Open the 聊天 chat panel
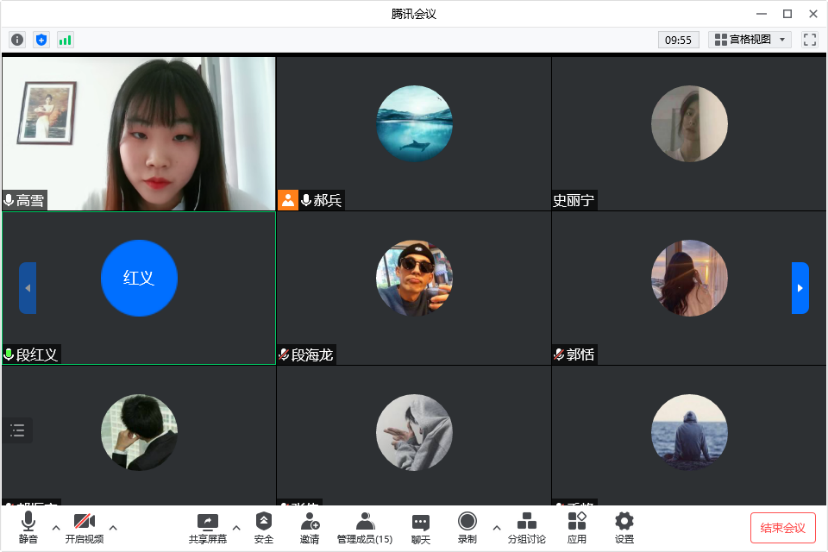 (x=421, y=527)
